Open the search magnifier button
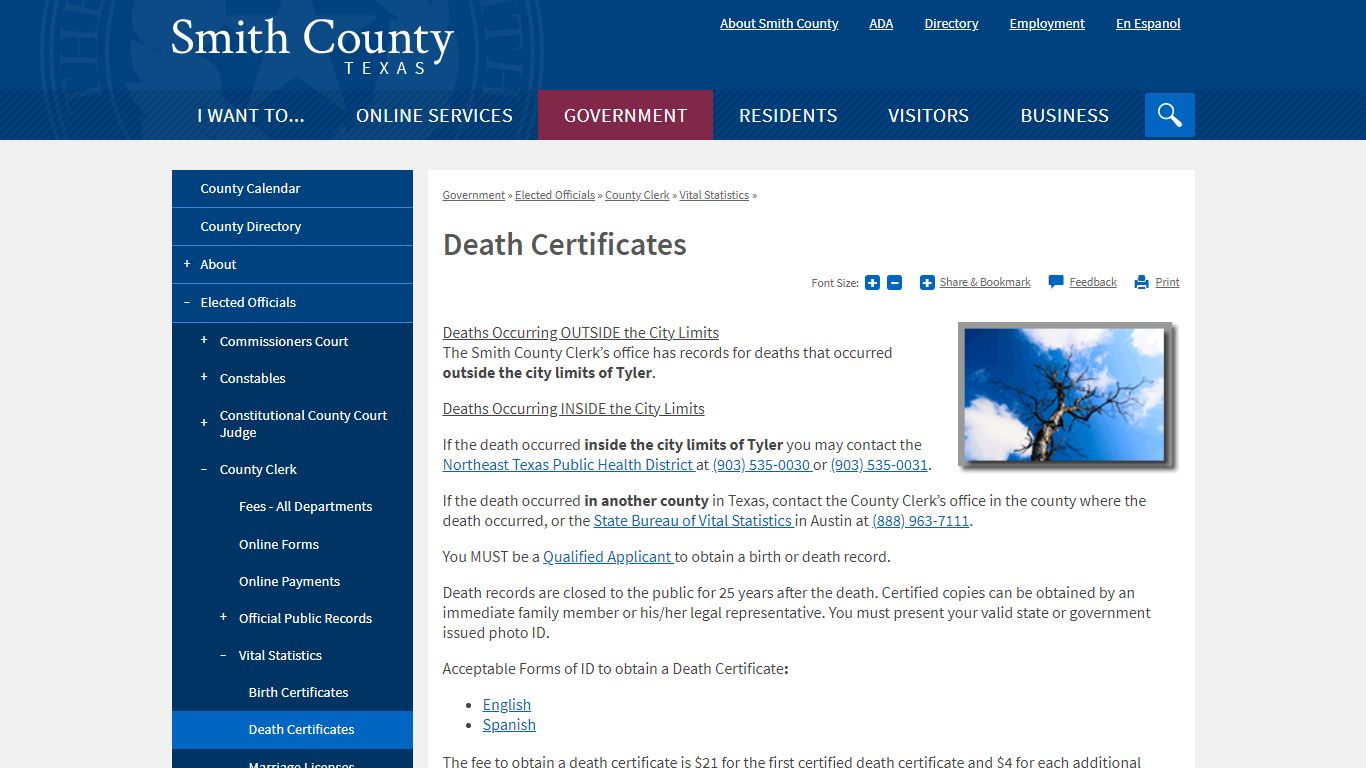The height and width of the screenshot is (768, 1366). point(1169,115)
